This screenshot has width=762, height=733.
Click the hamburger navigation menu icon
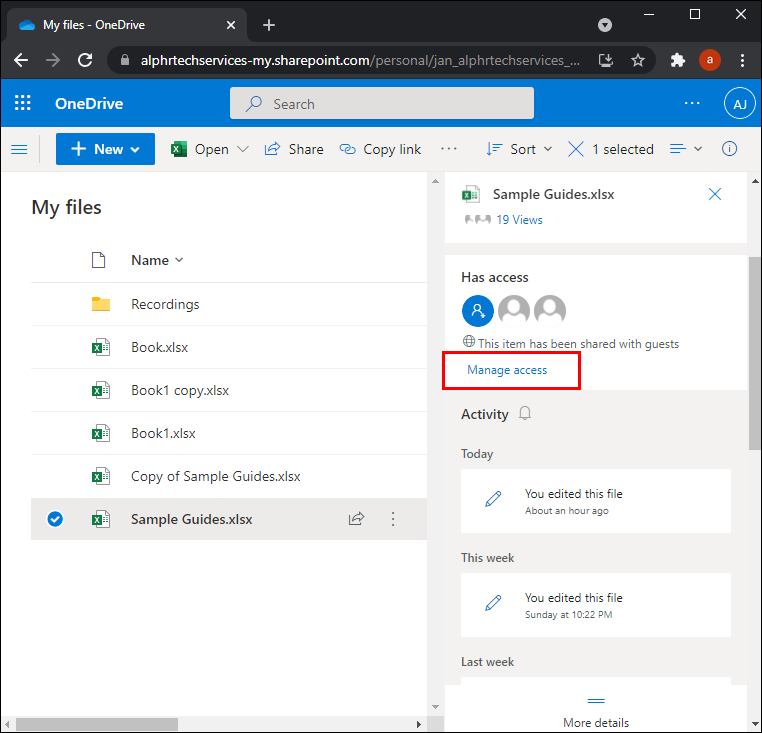point(19,149)
